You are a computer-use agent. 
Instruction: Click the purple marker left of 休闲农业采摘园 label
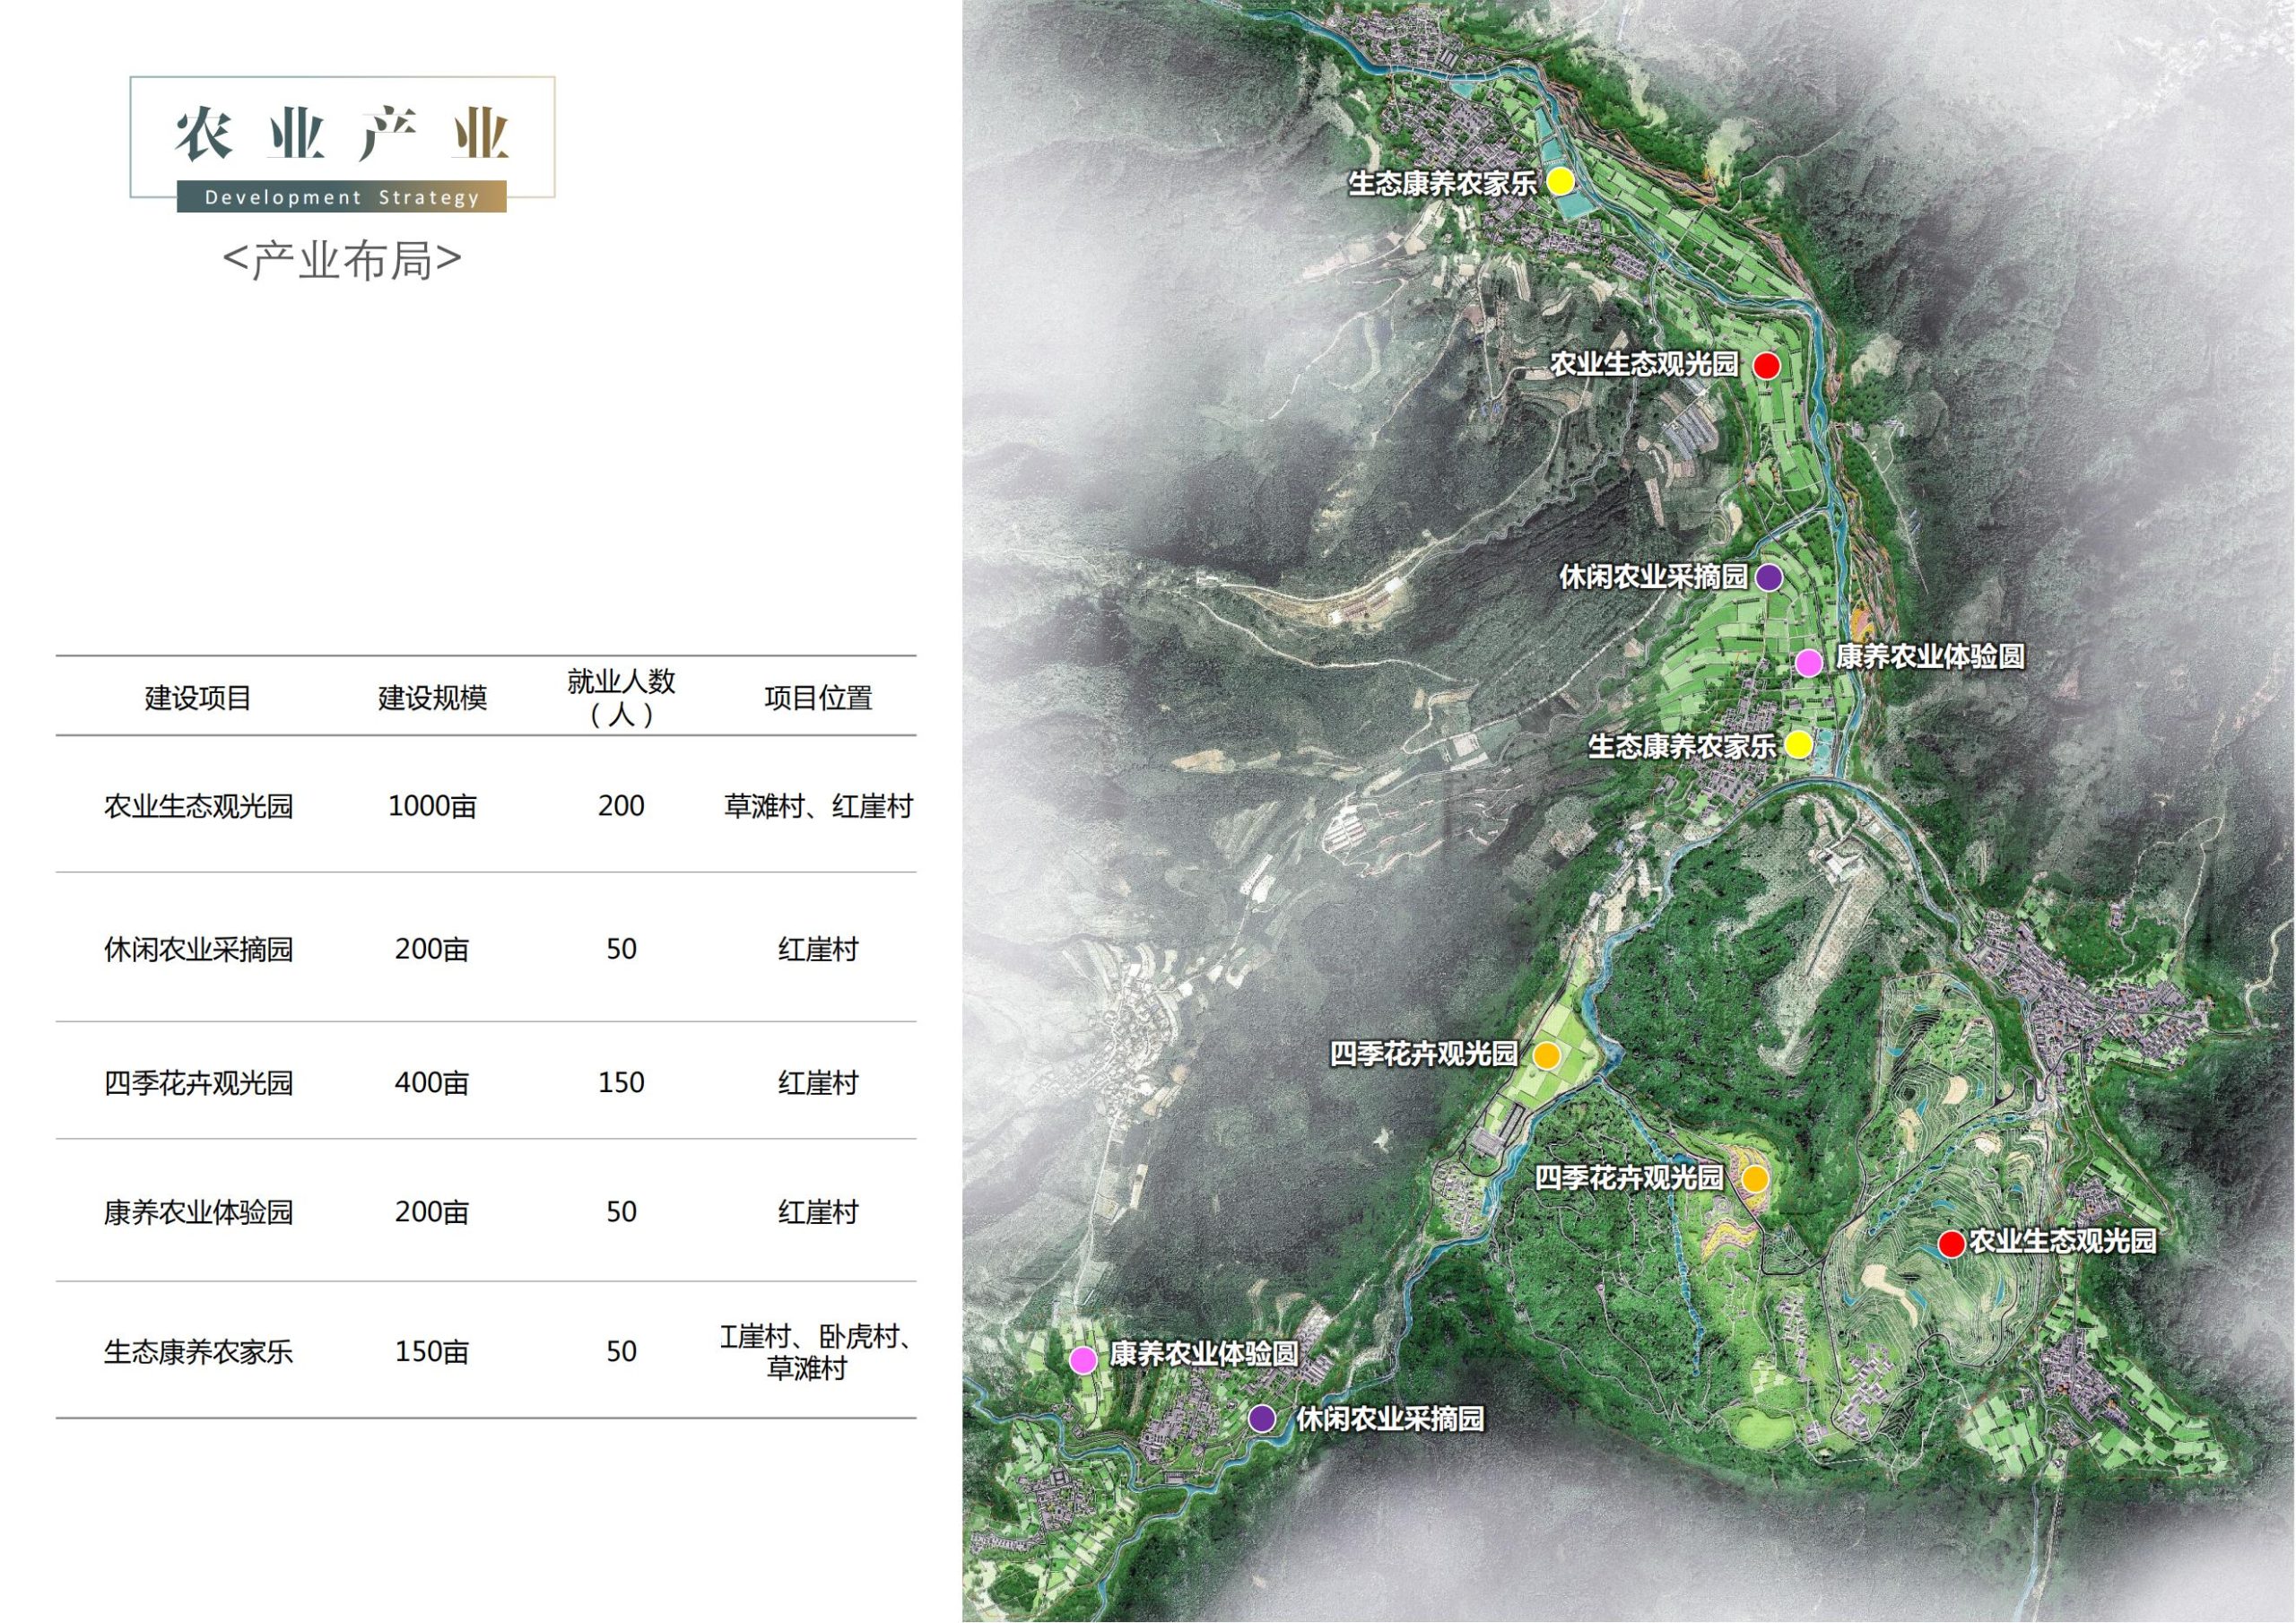pyautogui.click(x=1263, y=1418)
